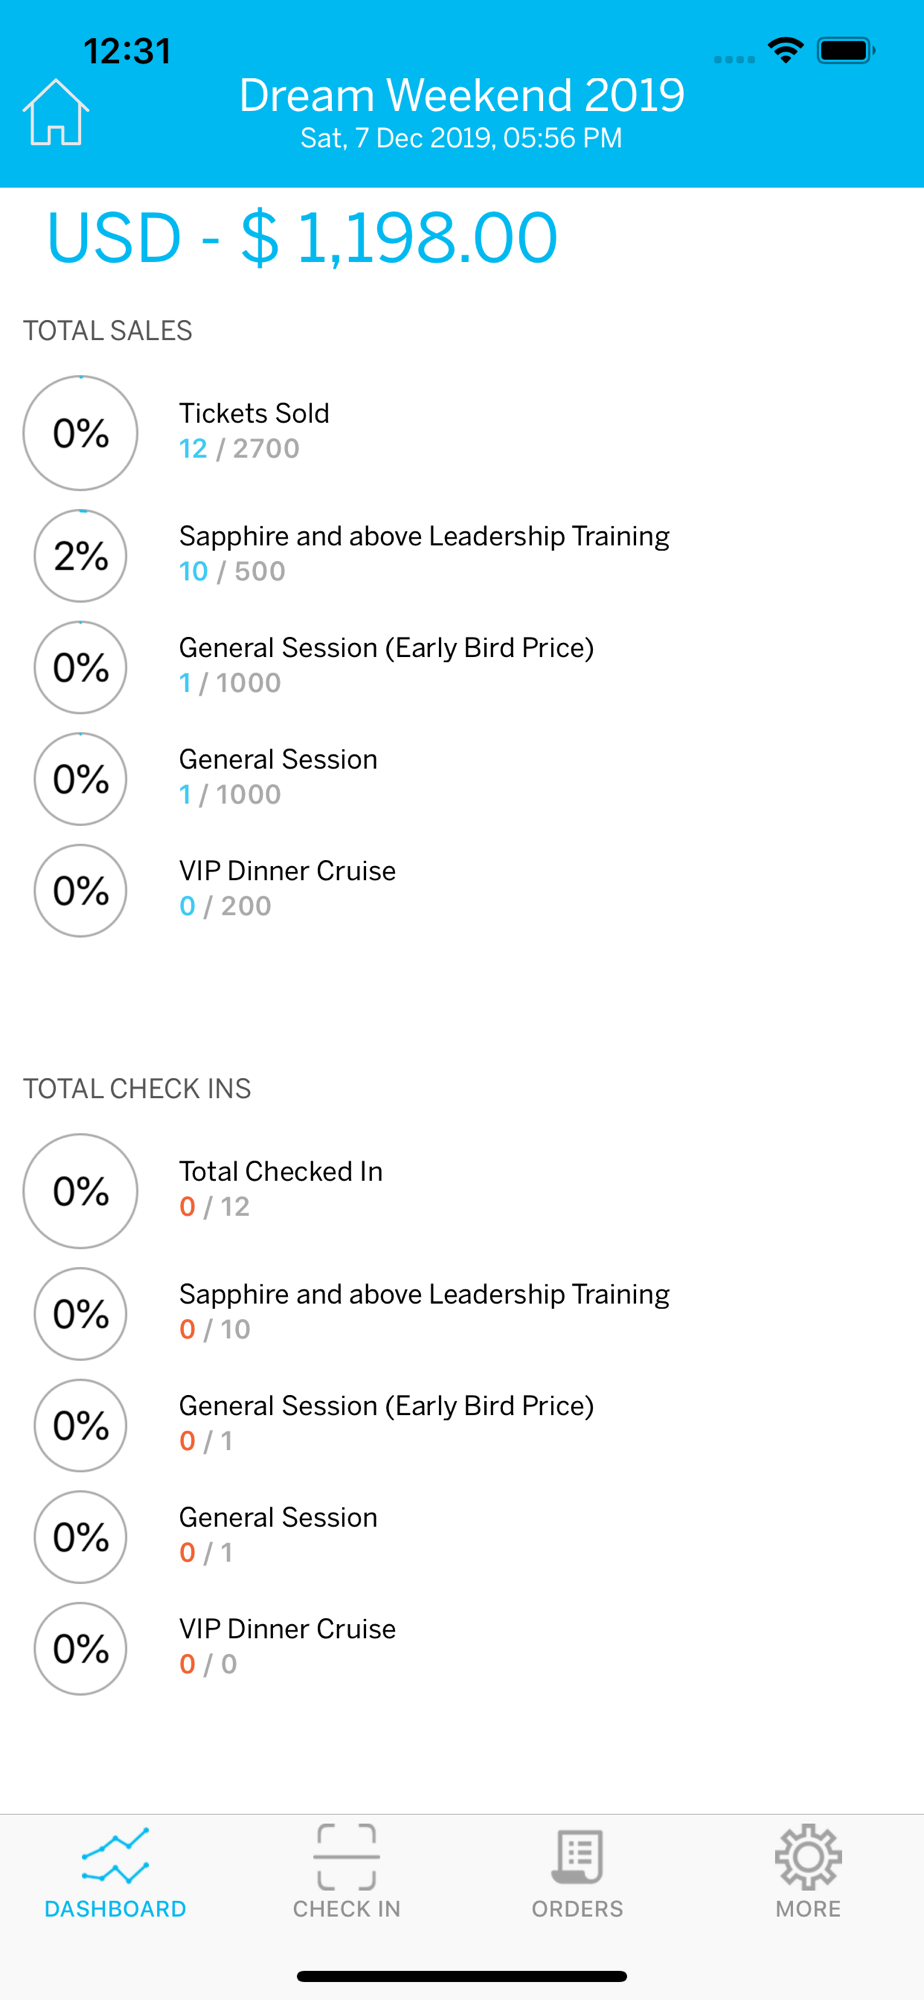Tap the Wi-Fi status icon

[x=786, y=50]
